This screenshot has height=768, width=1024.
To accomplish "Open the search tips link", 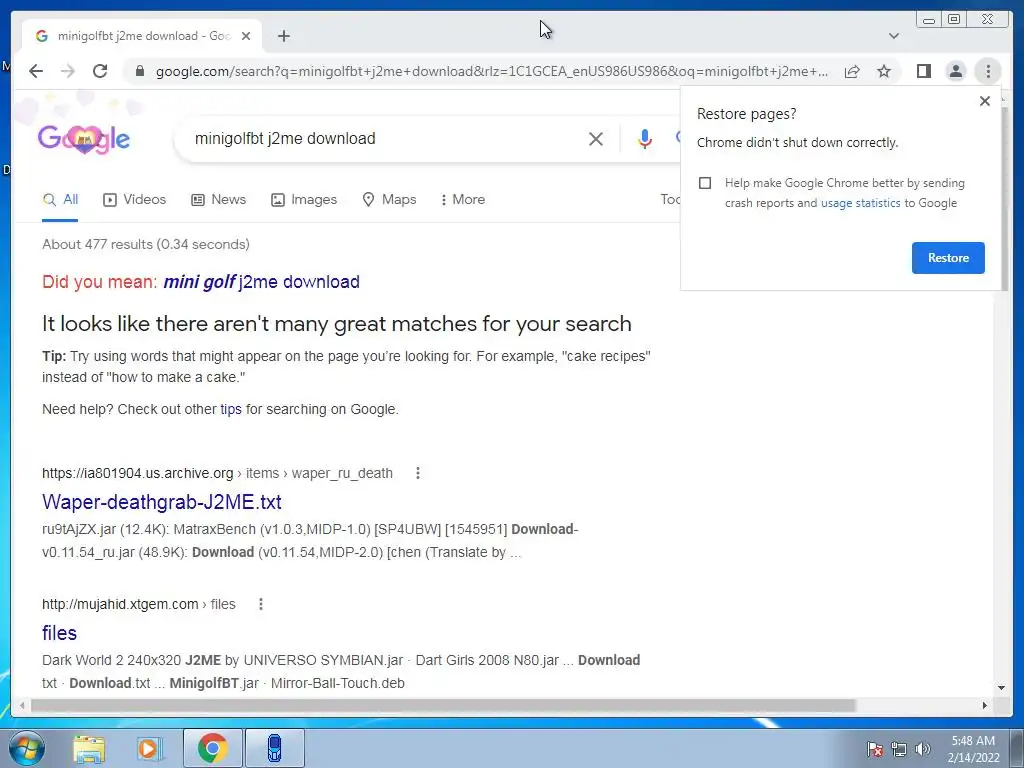I will pos(231,409).
